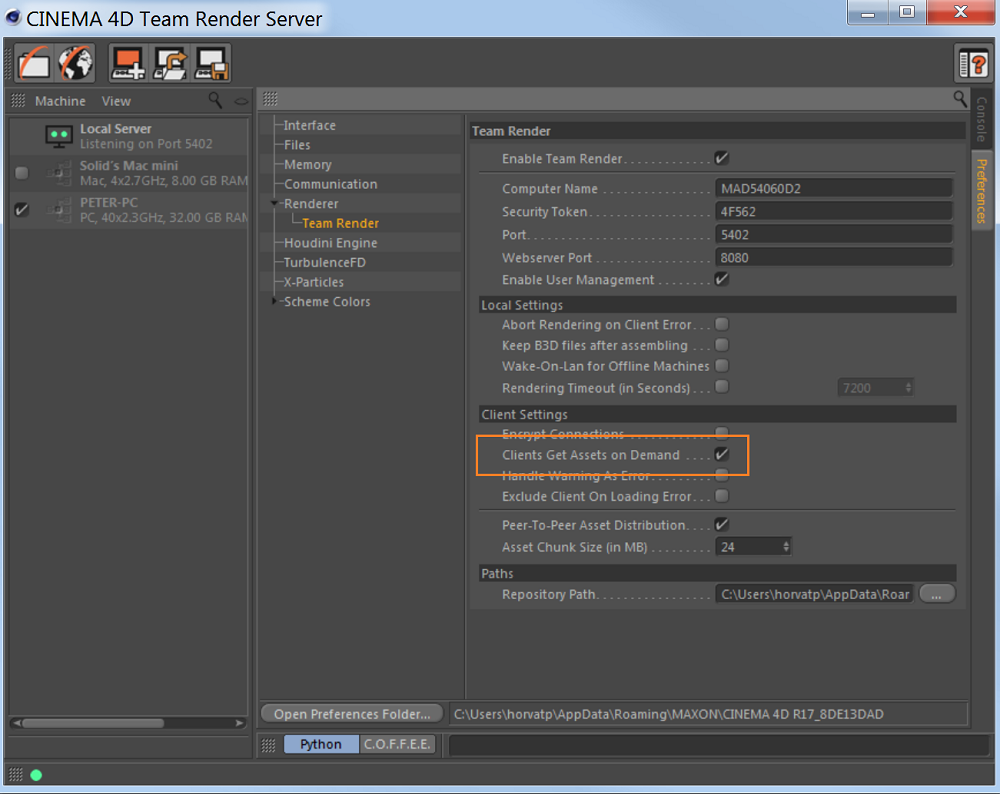The image size is (1000, 794).
Task: Open the Console side tab
Action: (x=981, y=119)
